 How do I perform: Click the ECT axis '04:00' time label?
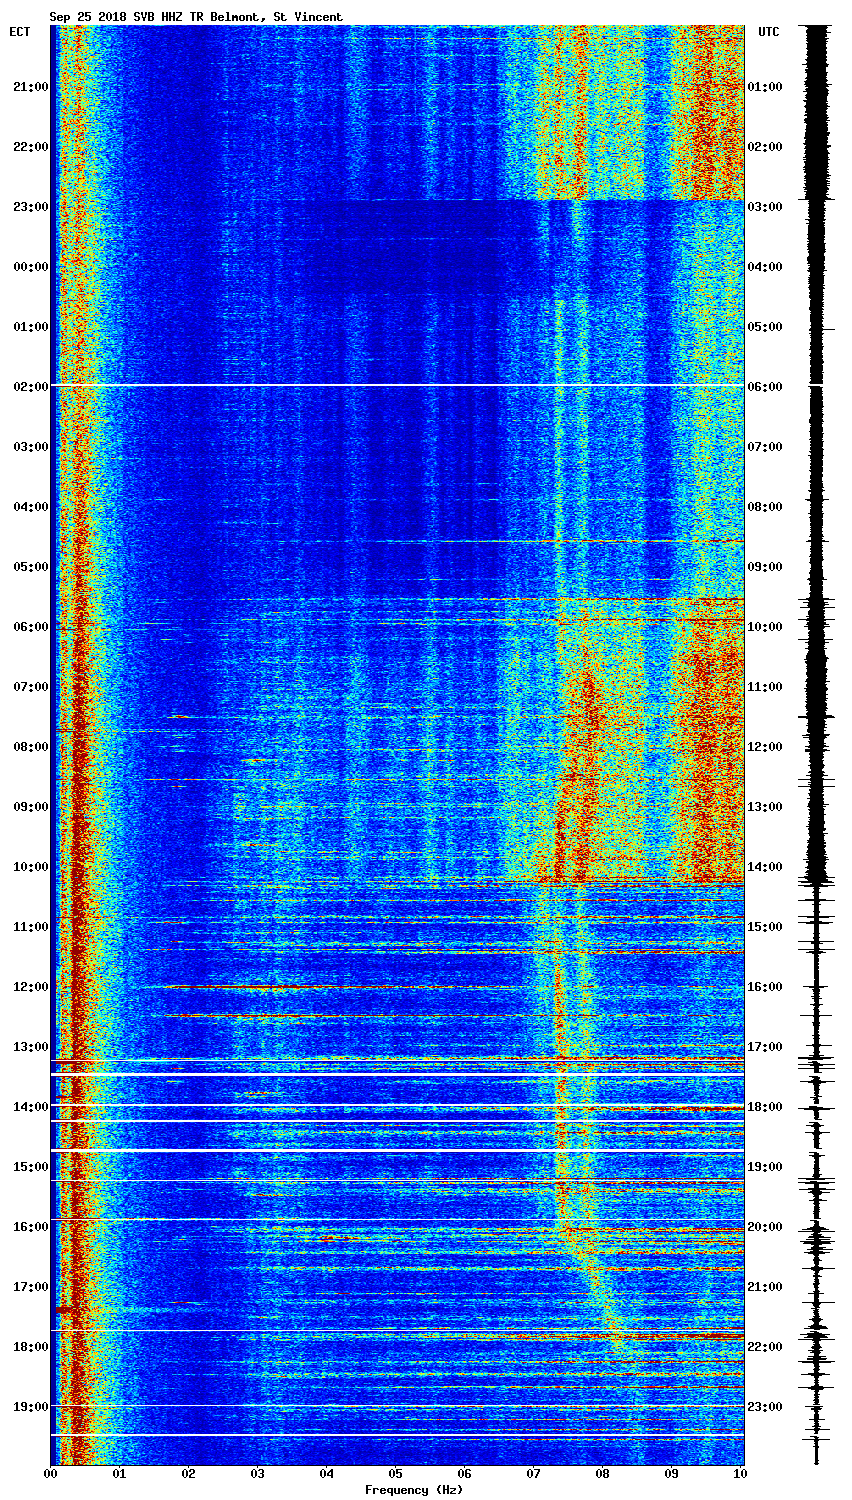pos(30,507)
